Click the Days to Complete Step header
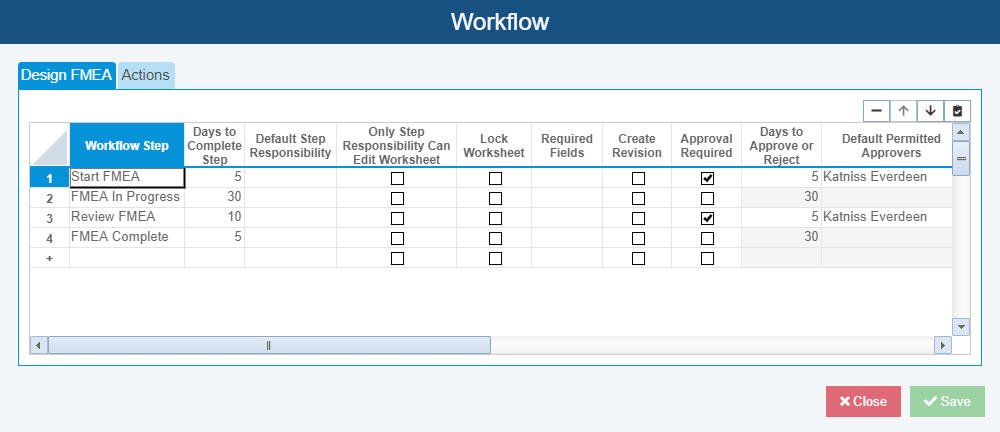Image resolution: width=1000 pixels, height=432 pixels. point(215,145)
